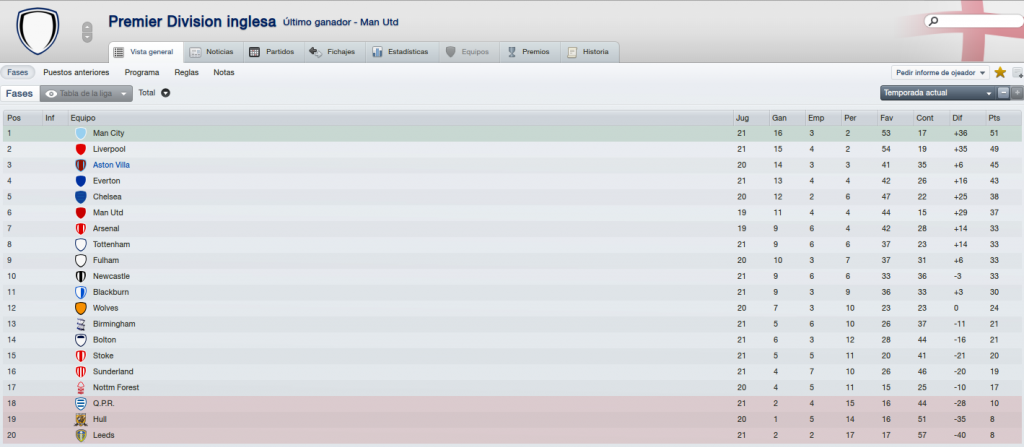Screen dimensions: 1024x447
Task: Open the Aston Villa team link
Action: click(x=106, y=165)
